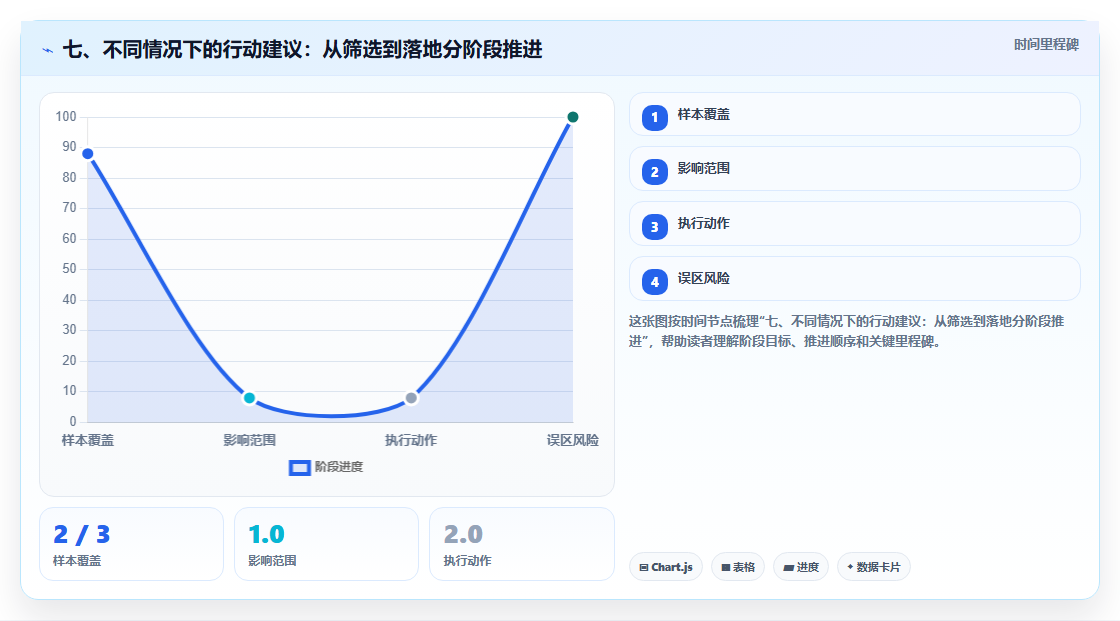Click the number 3 badge for 执行动作
1120x621 pixels.
[654, 227]
